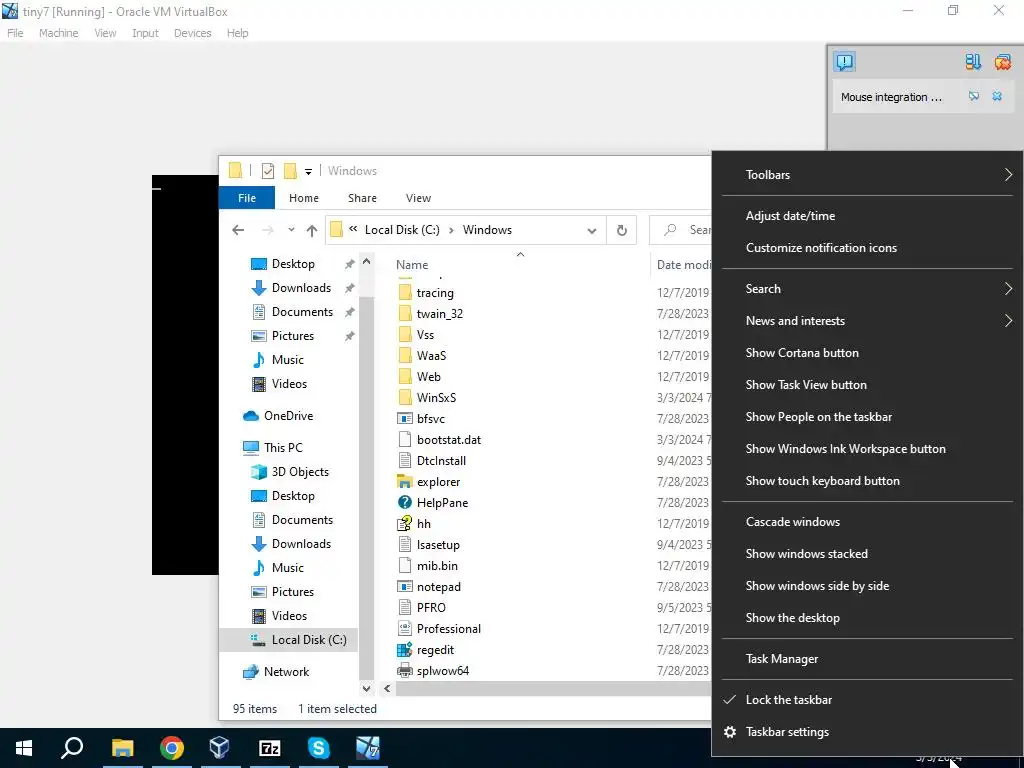Viewport: 1024px width, 768px height.
Task: Select the regedit file
Action: [x=434, y=650]
